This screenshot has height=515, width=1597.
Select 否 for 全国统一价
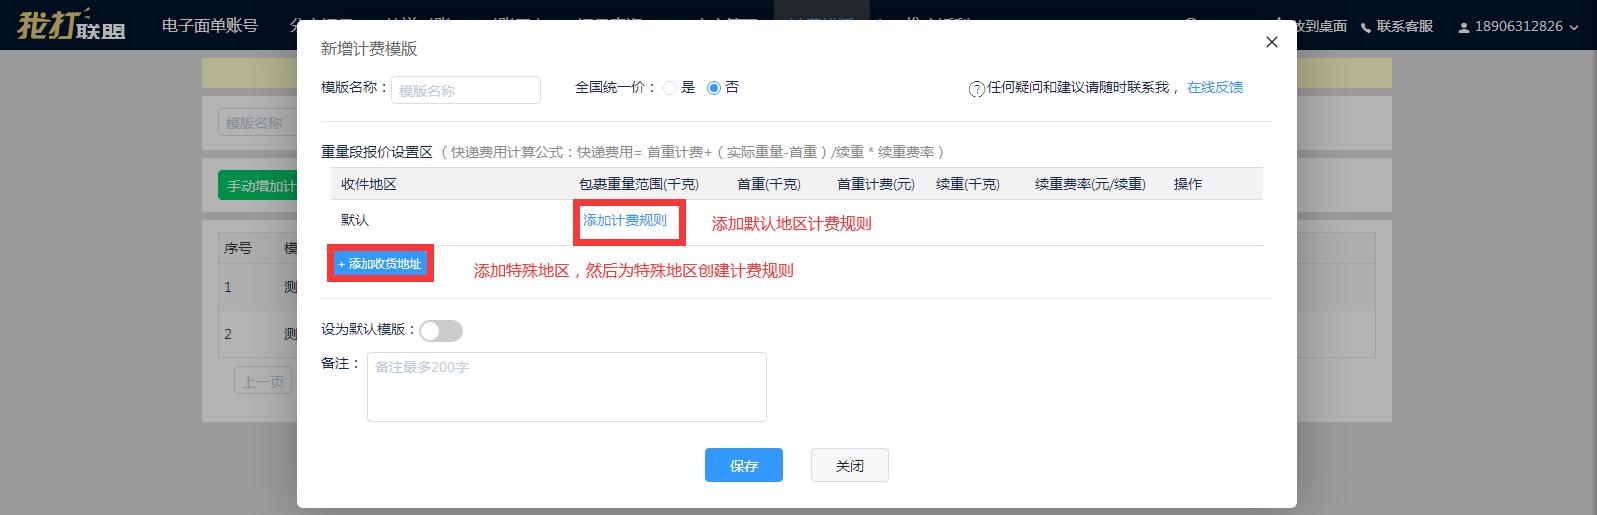[x=713, y=88]
